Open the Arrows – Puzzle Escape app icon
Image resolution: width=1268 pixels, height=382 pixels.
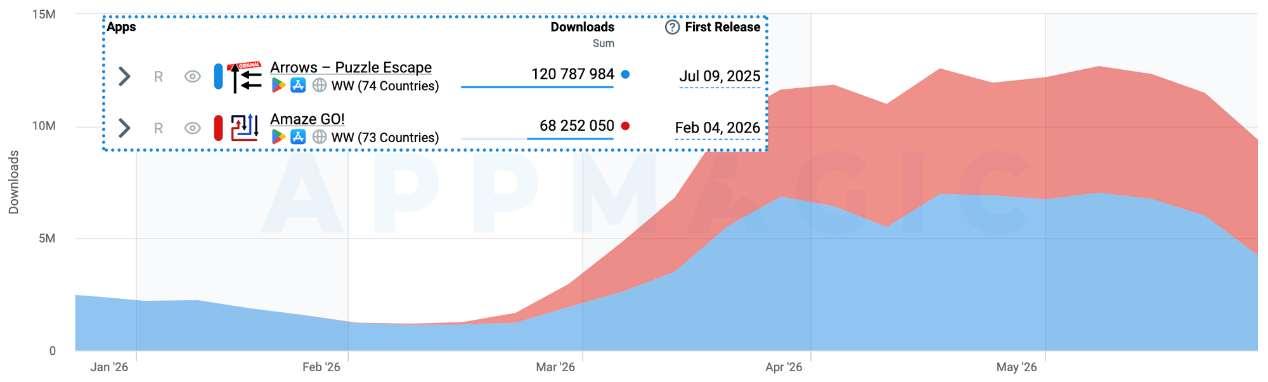[x=246, y=77]
